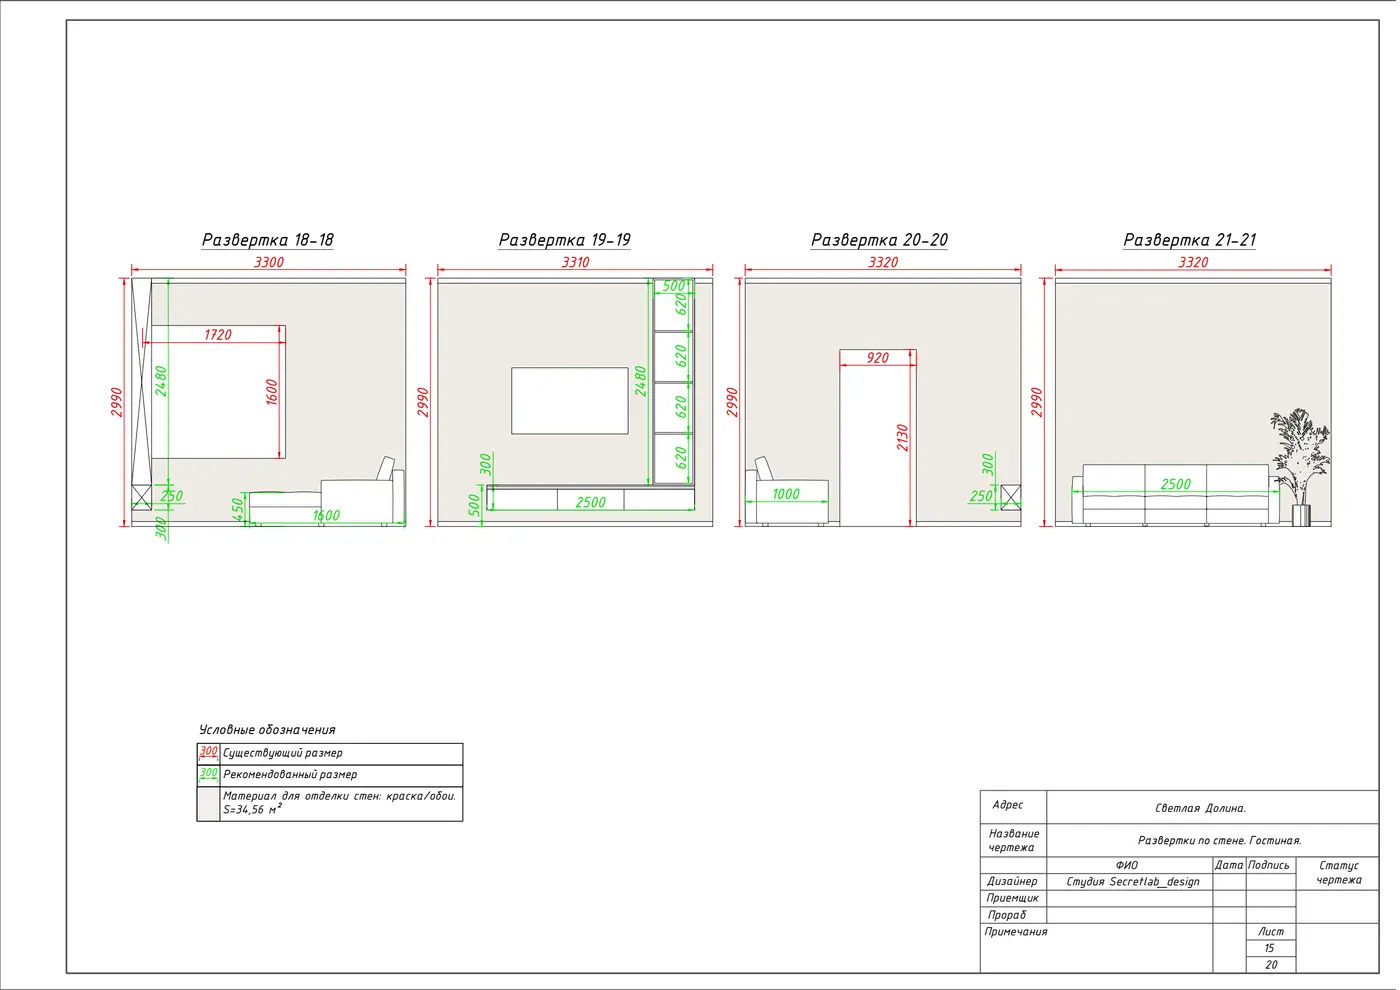
Task: Click the "Дата" column header
Action: [1229, 865]
